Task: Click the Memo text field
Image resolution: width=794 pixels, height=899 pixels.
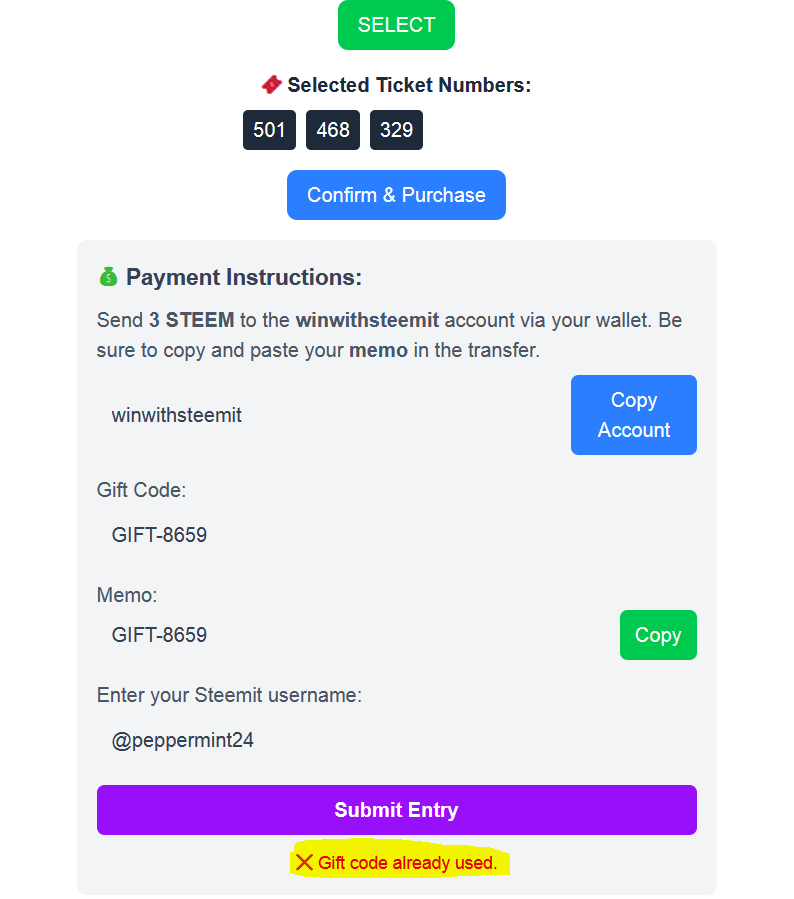Action: (350, 635)
